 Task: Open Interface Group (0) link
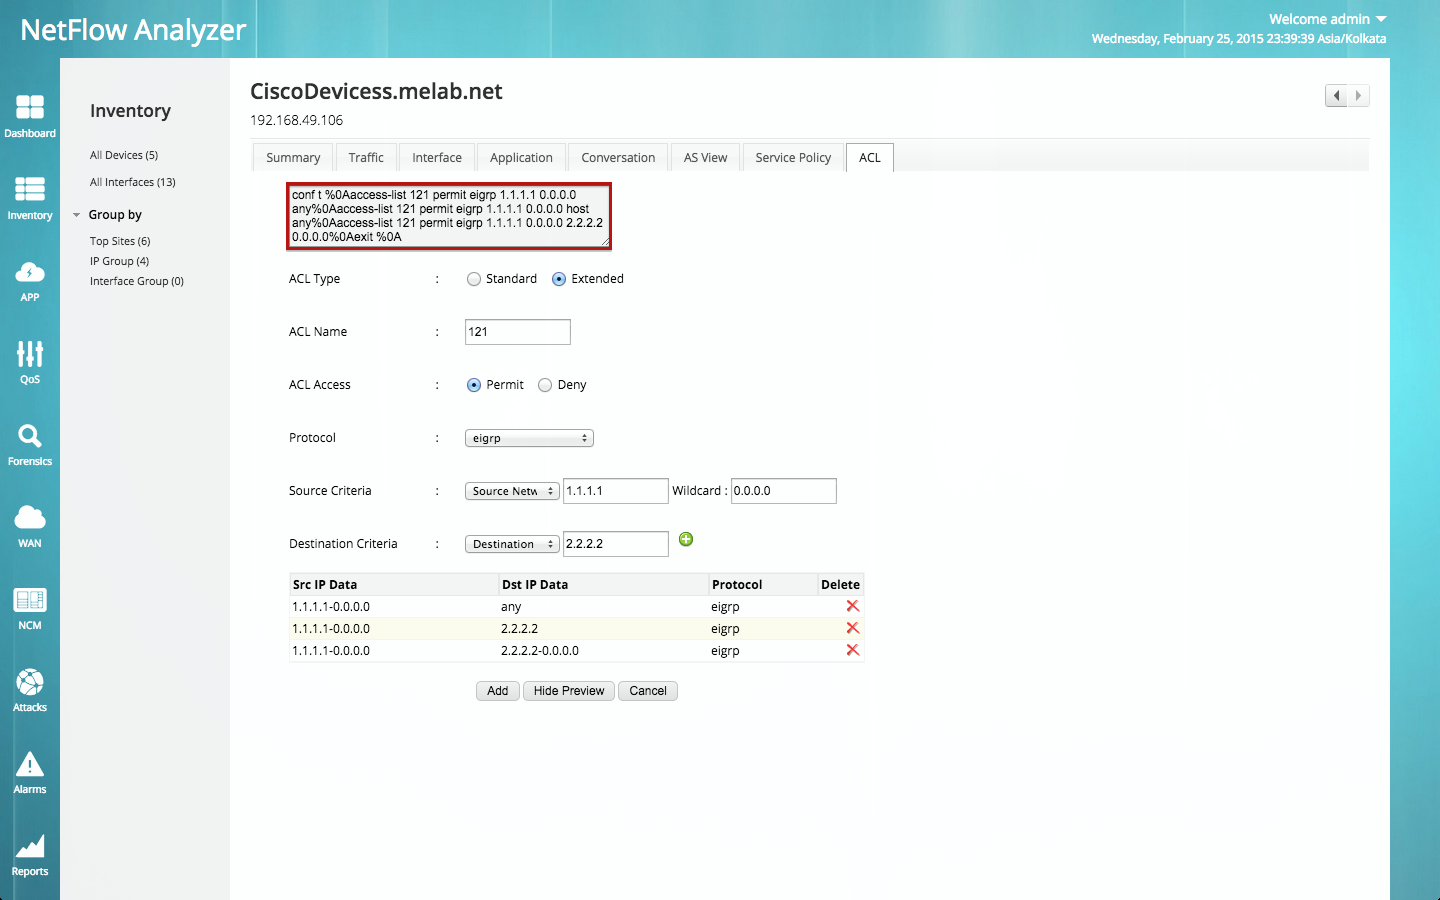pyautogui.click(x=137, y=281)
